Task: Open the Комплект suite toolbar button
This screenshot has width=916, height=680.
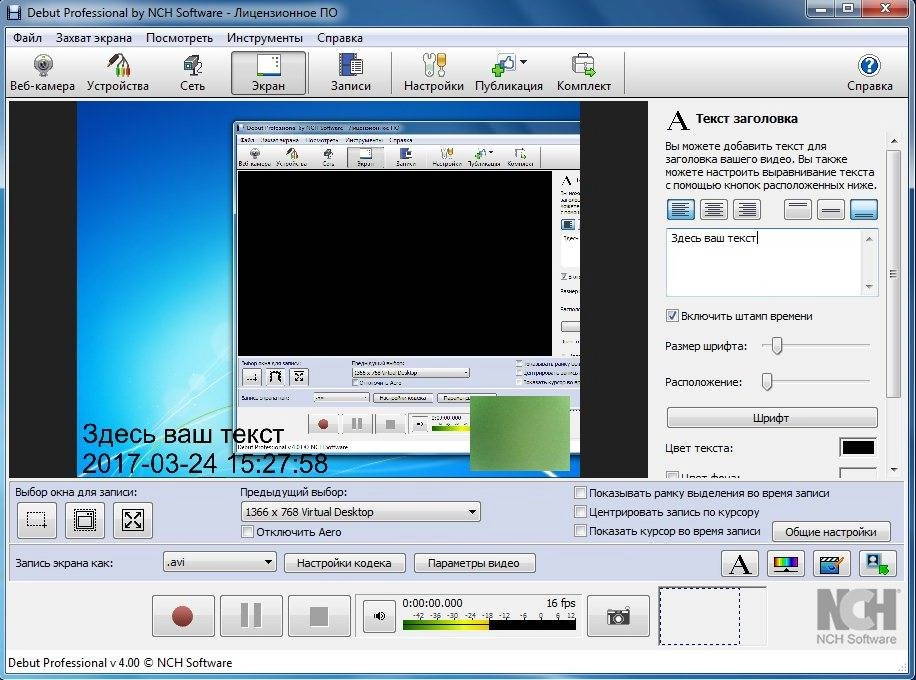Action: click(x=584, y=73)
